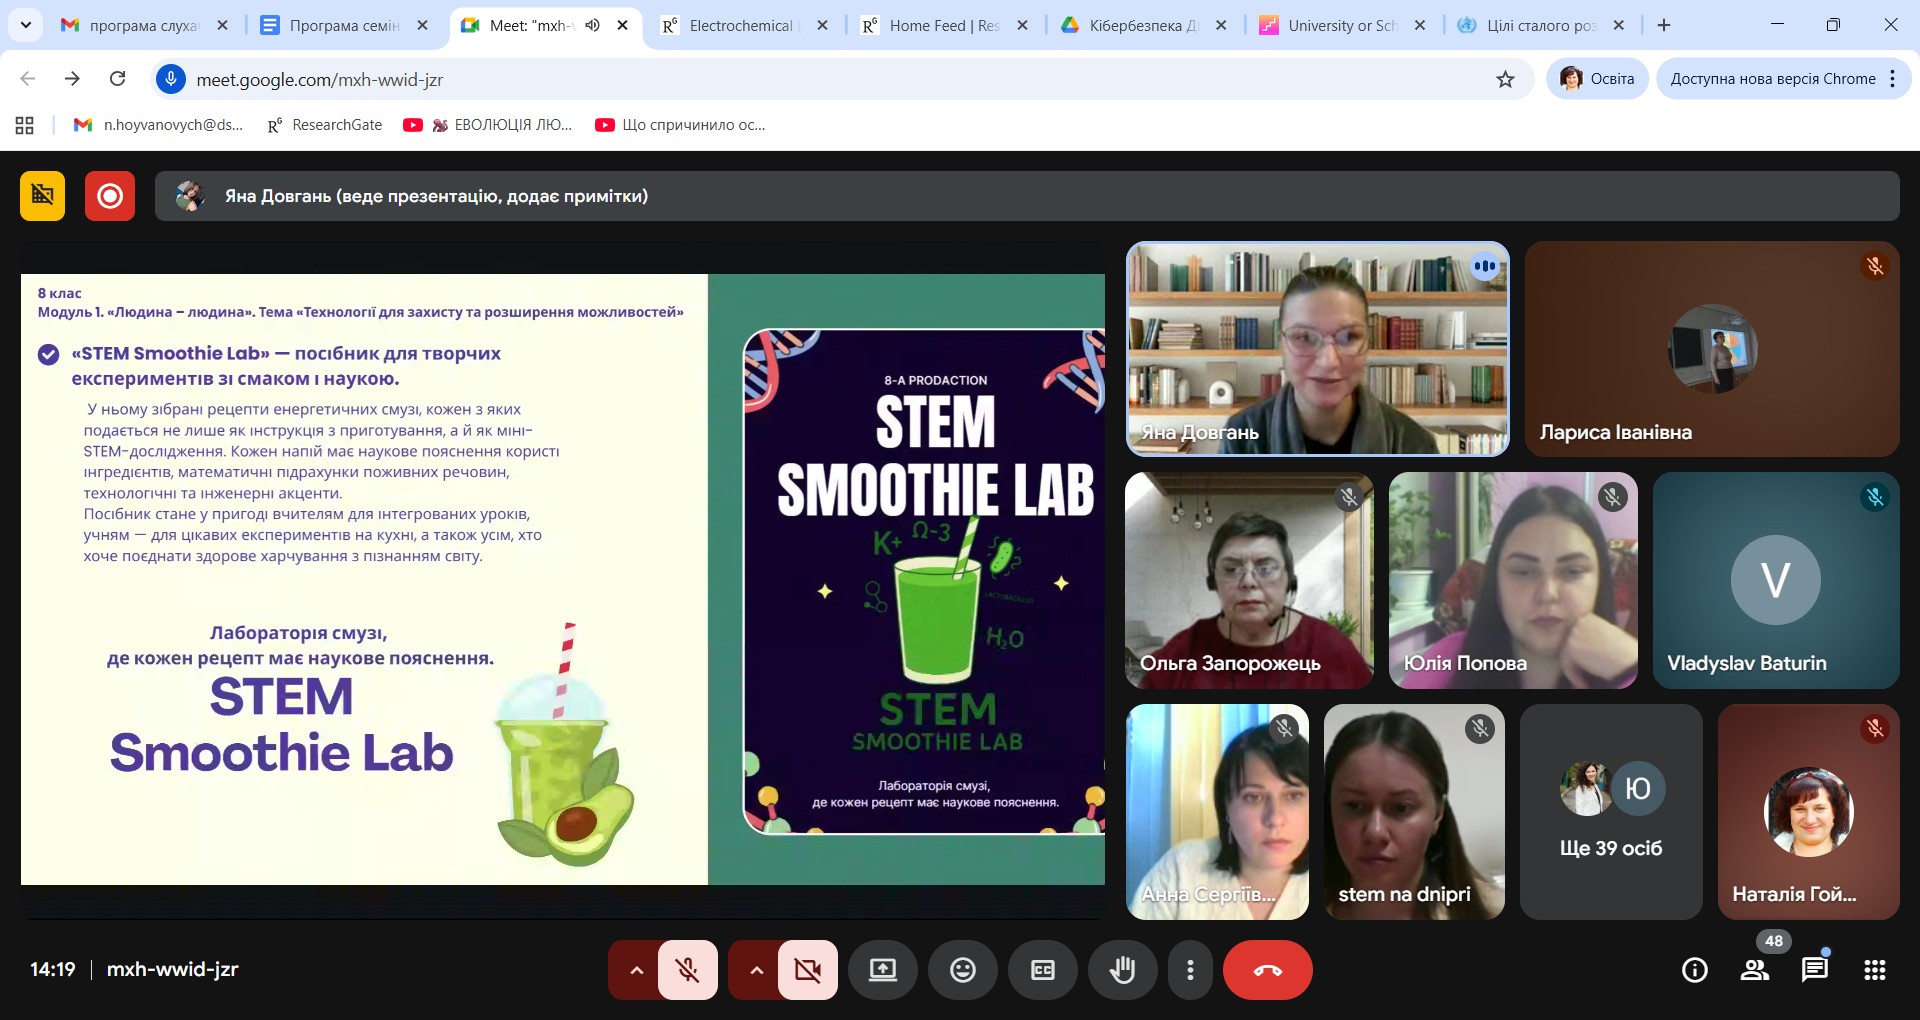The width and height of the screenshot is (1920, 1020).
Task: Open the ResearchGate bookmark
Action: [325, 125]
